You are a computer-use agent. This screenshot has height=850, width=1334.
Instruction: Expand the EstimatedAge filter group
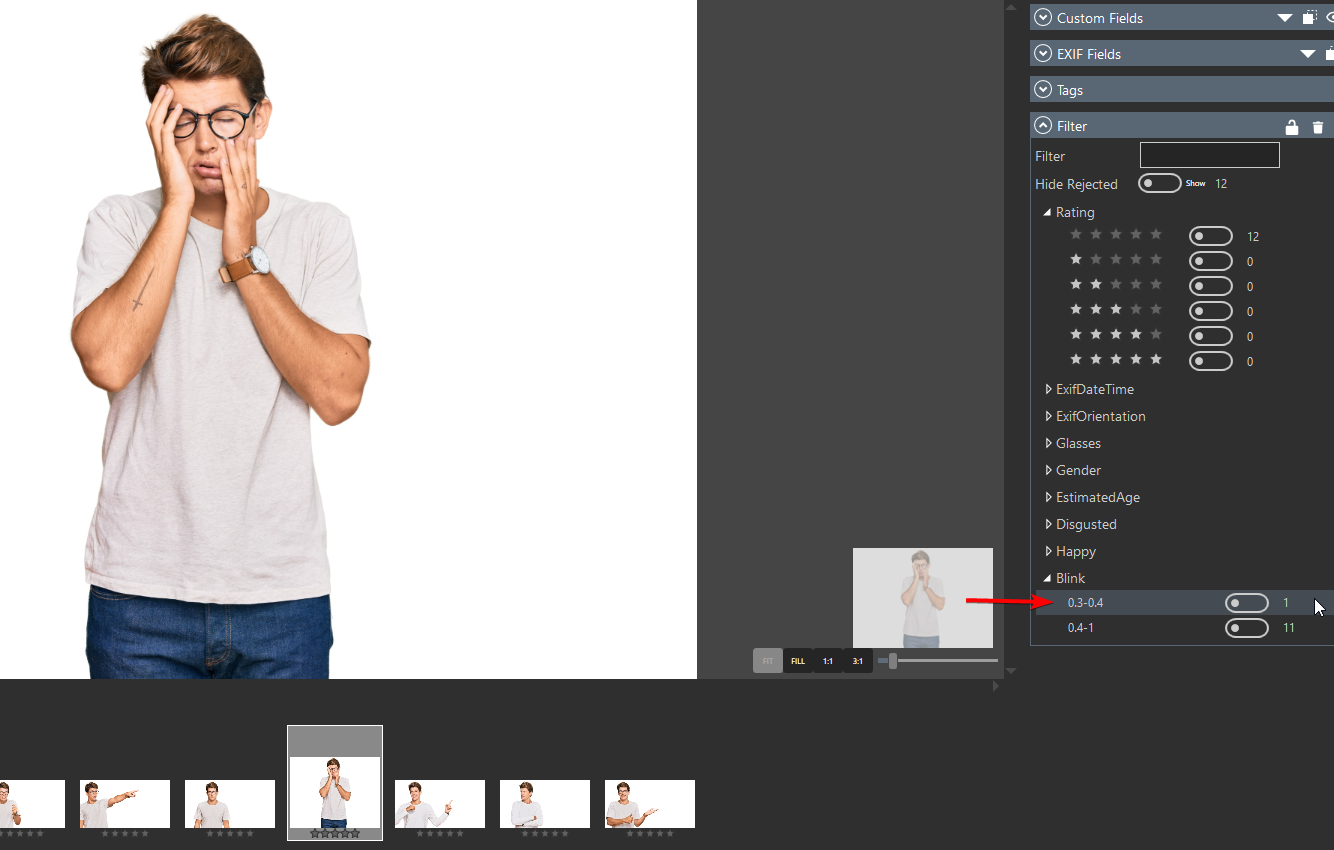(x=1048, y=497)
